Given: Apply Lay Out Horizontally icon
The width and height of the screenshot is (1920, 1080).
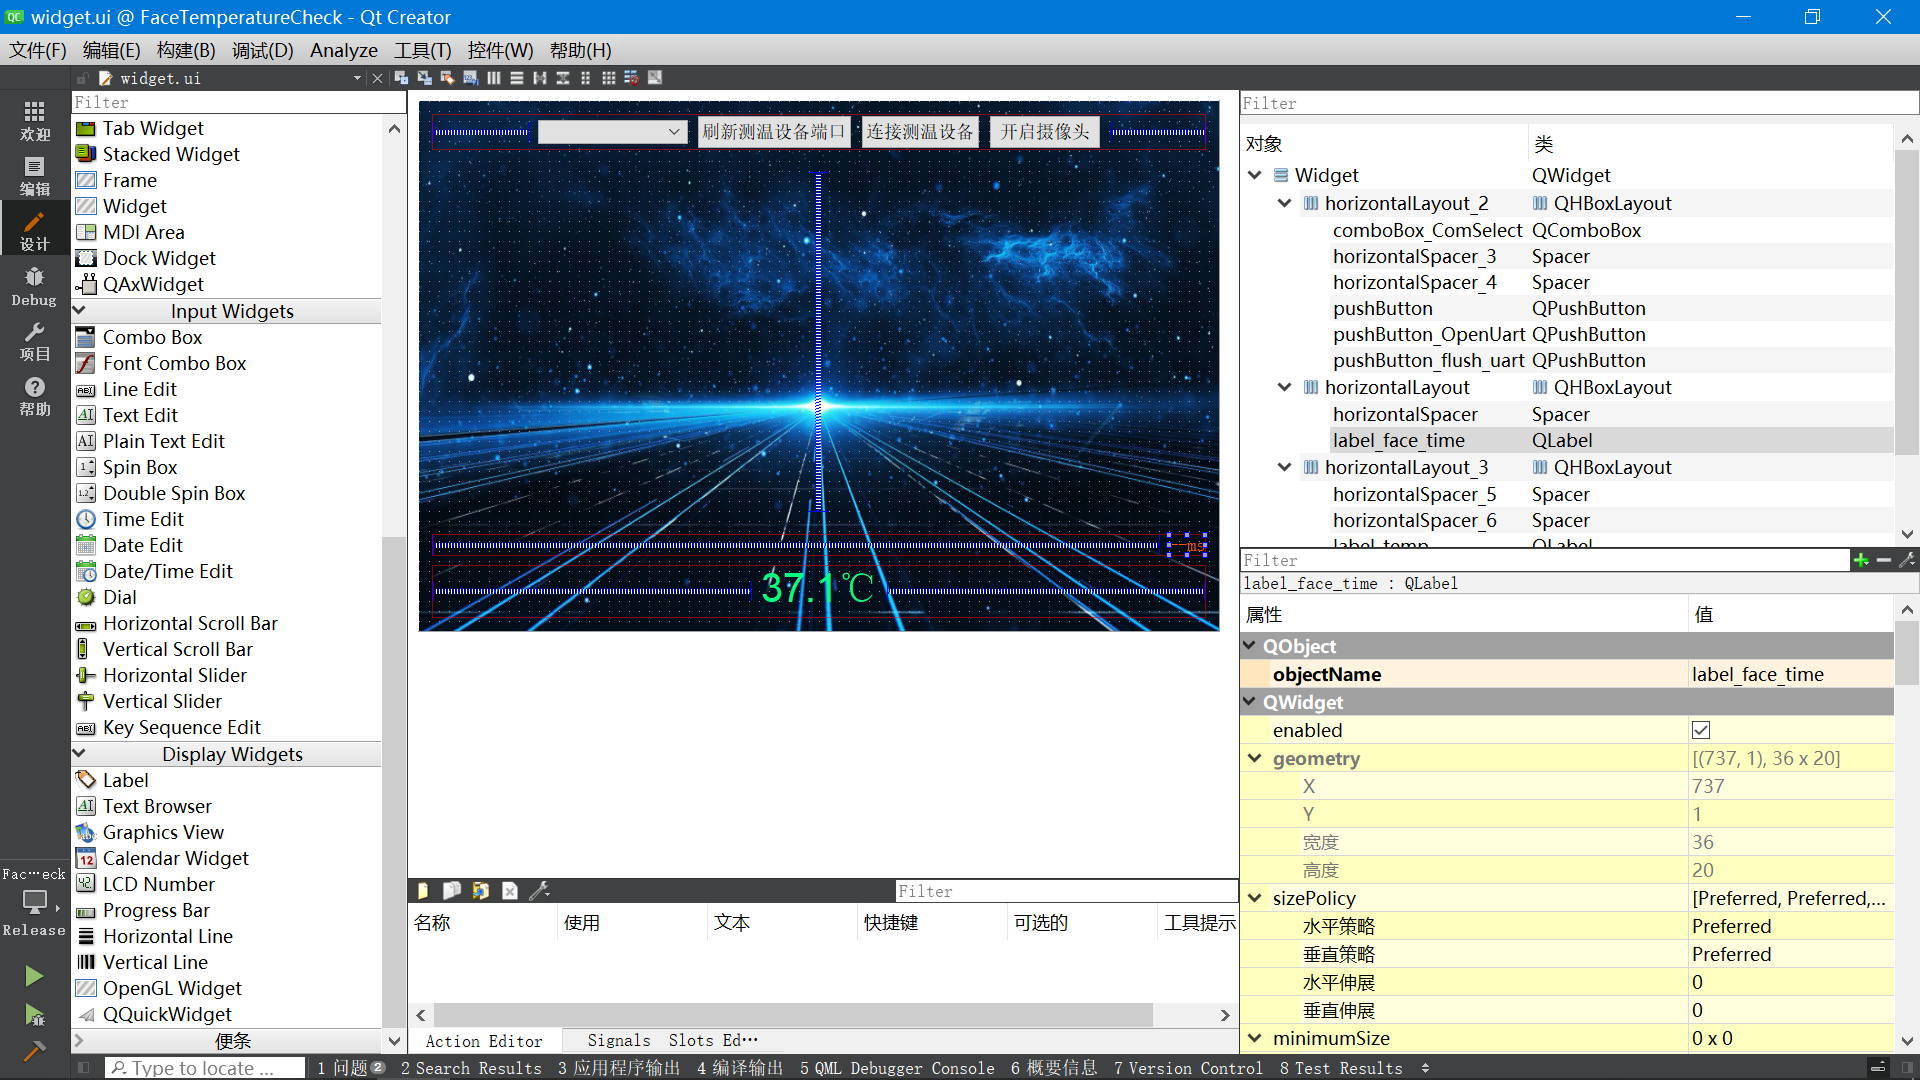Looking at the screenshot, I should [x=494, y=78].
